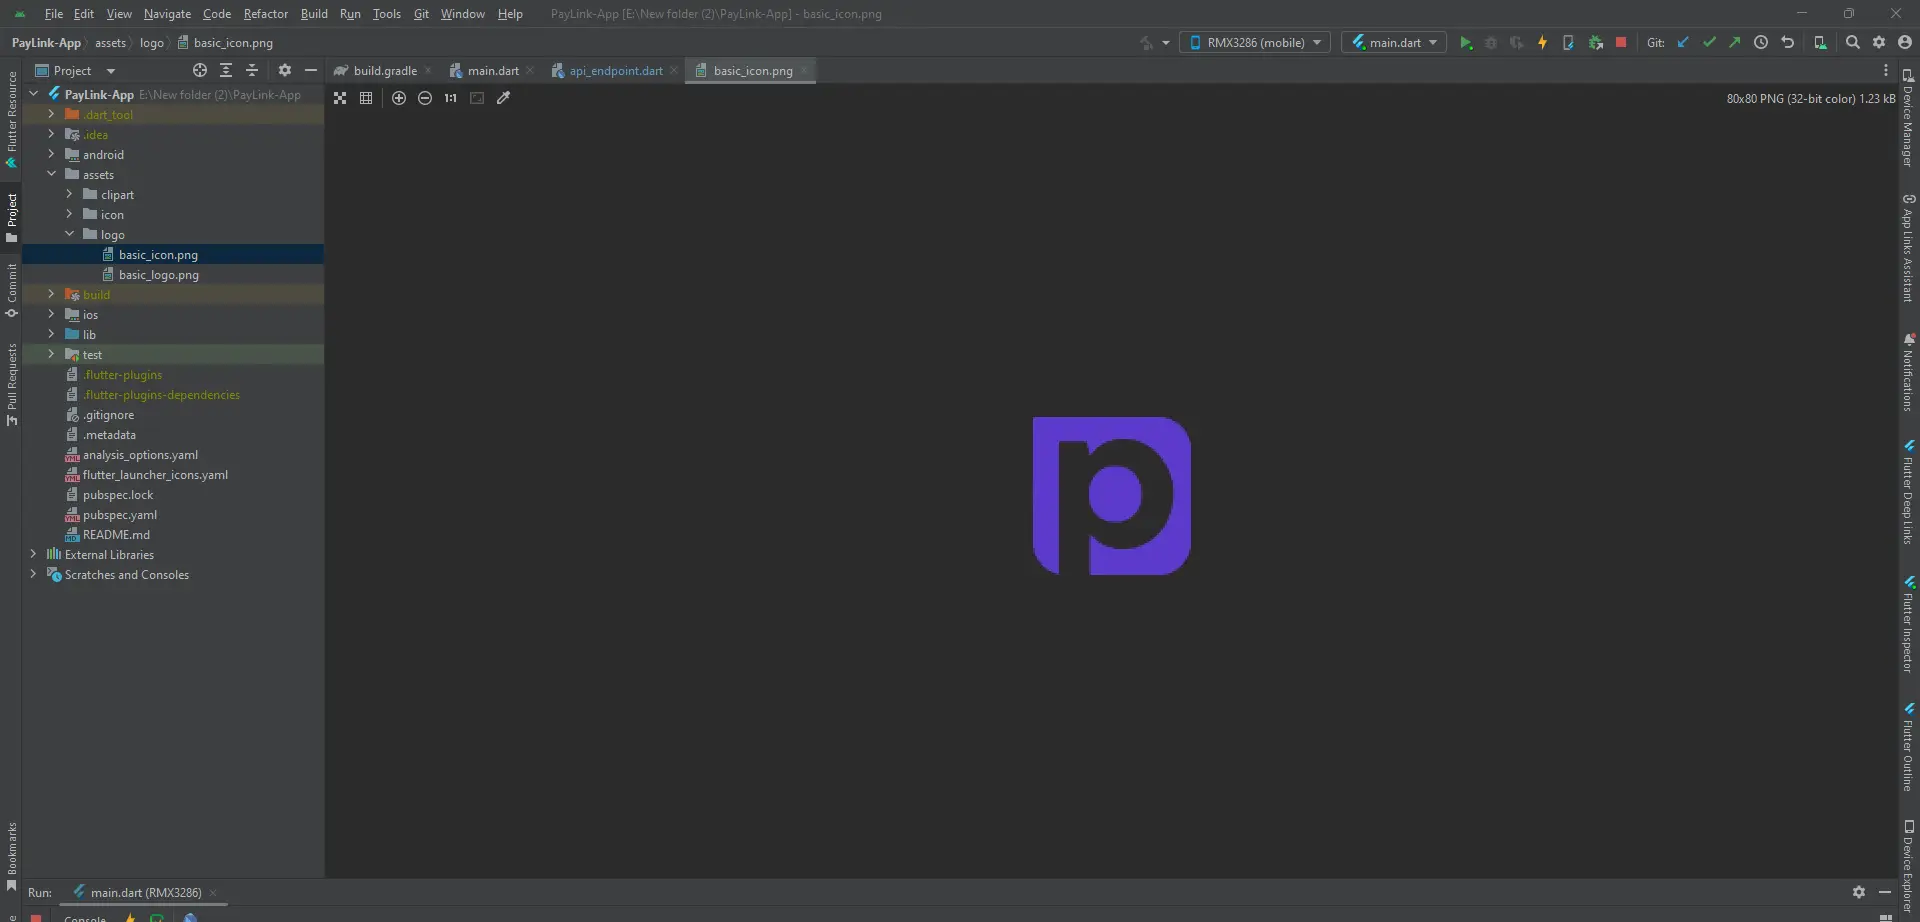The width and height of the screenshot is (1920, 922).
Task: Click the user account avatar icon
Action: 1905,43
